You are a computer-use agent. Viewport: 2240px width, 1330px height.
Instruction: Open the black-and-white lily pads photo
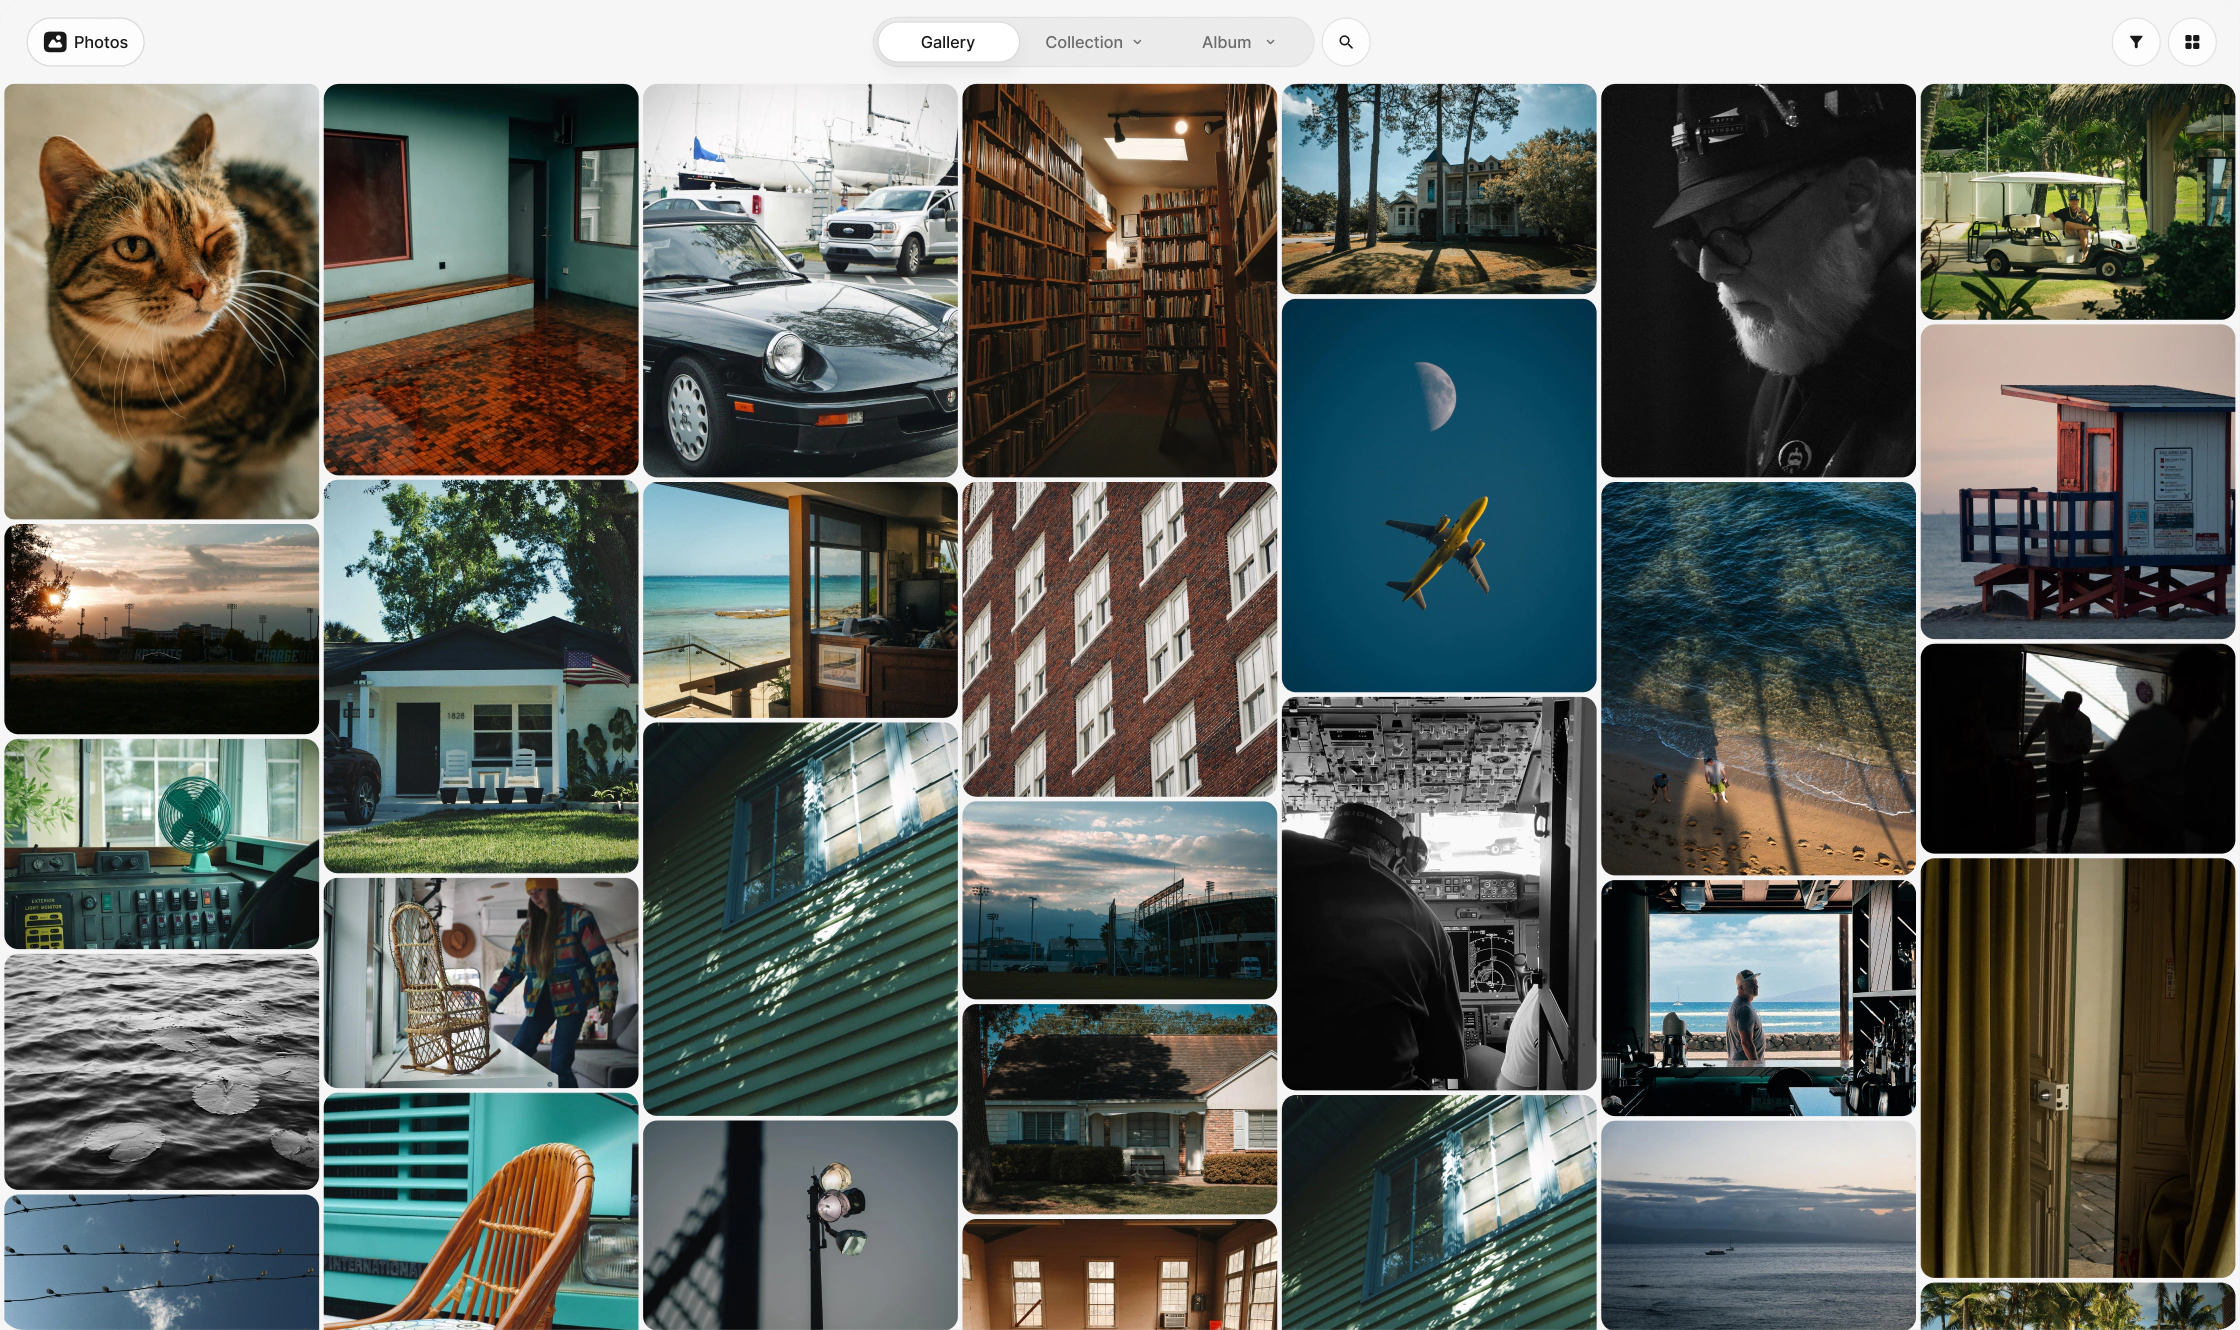(x=162, y=1071)
